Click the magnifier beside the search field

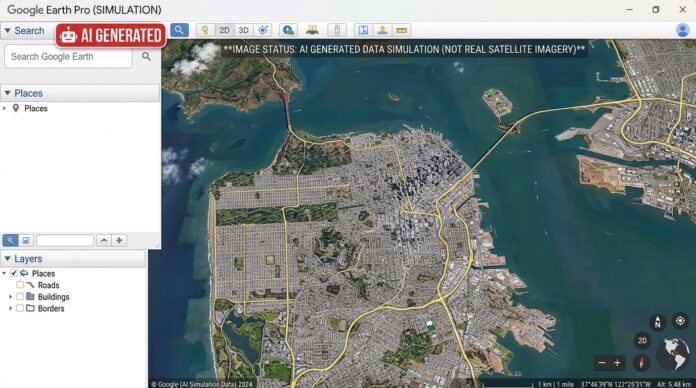coord(146,56)
